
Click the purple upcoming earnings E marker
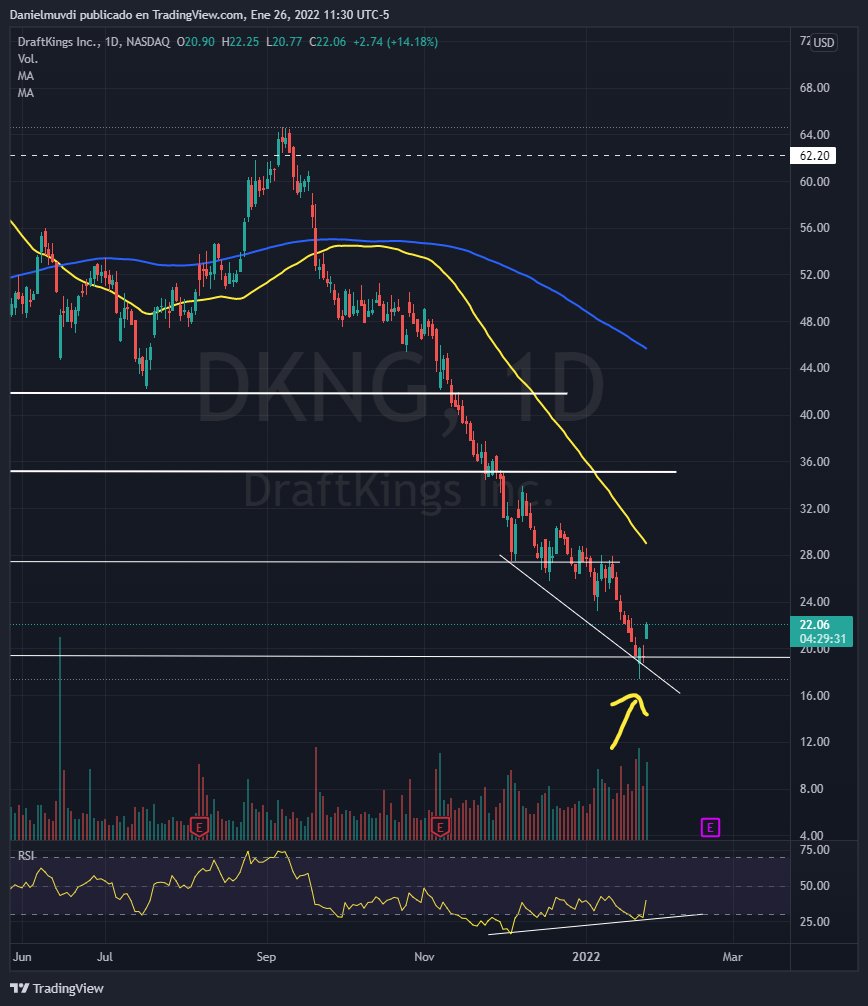coord(710,827)
